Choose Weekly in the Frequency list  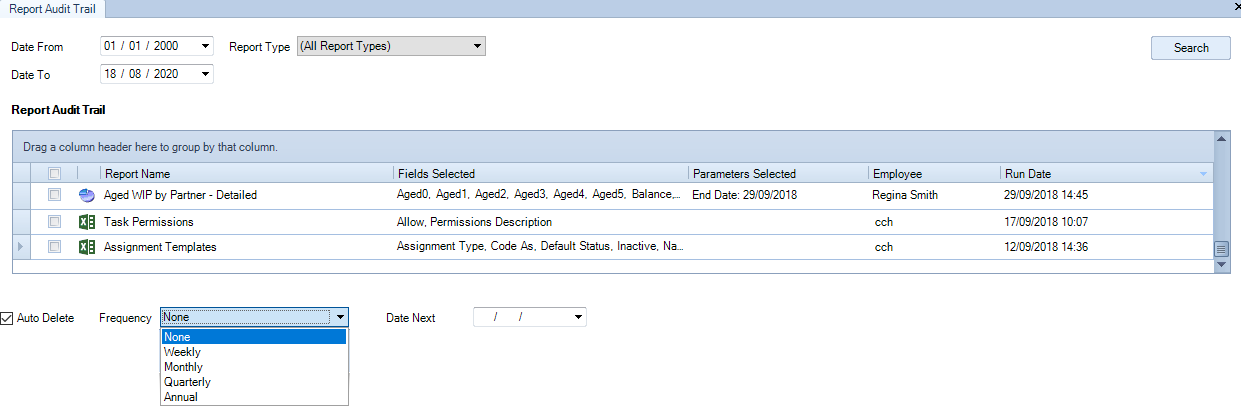pyautogui.click(x=254, y=352)
